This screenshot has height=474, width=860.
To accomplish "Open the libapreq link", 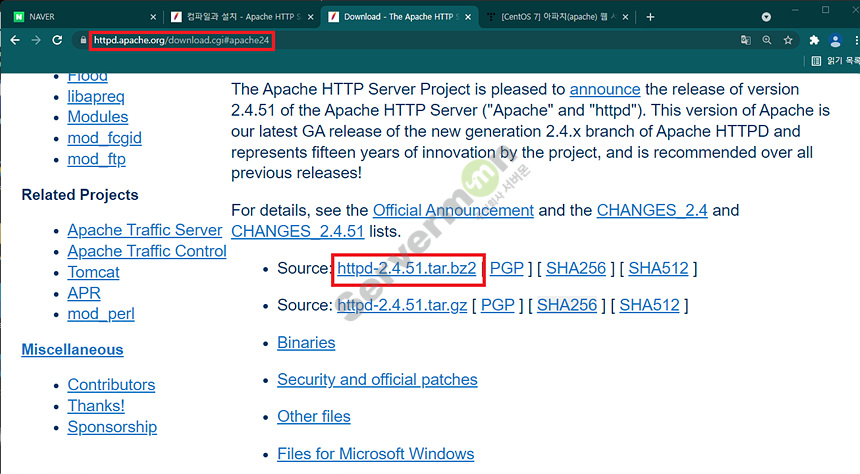I will pos(96,97).
